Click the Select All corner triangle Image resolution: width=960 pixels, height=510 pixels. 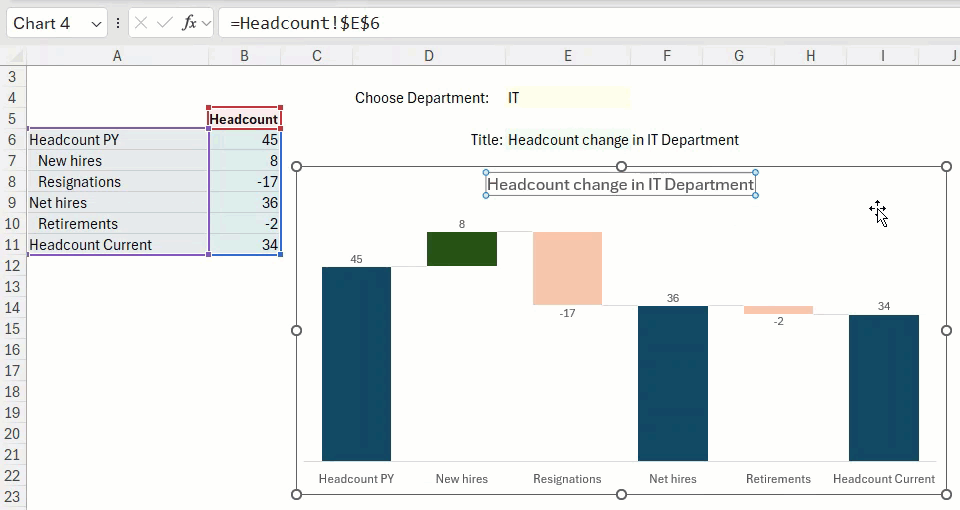[13, 56]
